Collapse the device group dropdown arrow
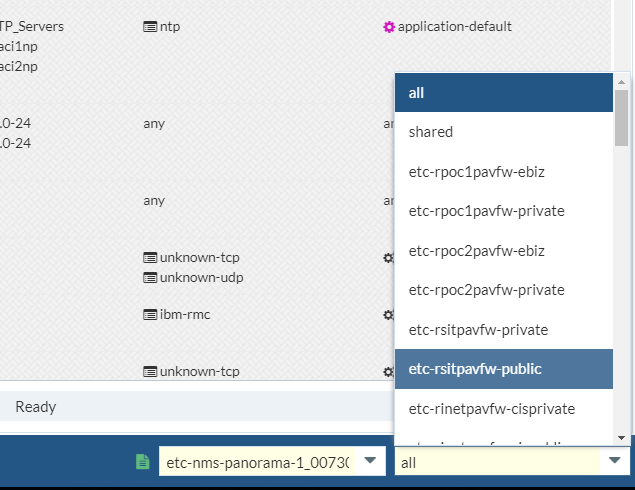This screenshot has width=635, height=490. 613,461
